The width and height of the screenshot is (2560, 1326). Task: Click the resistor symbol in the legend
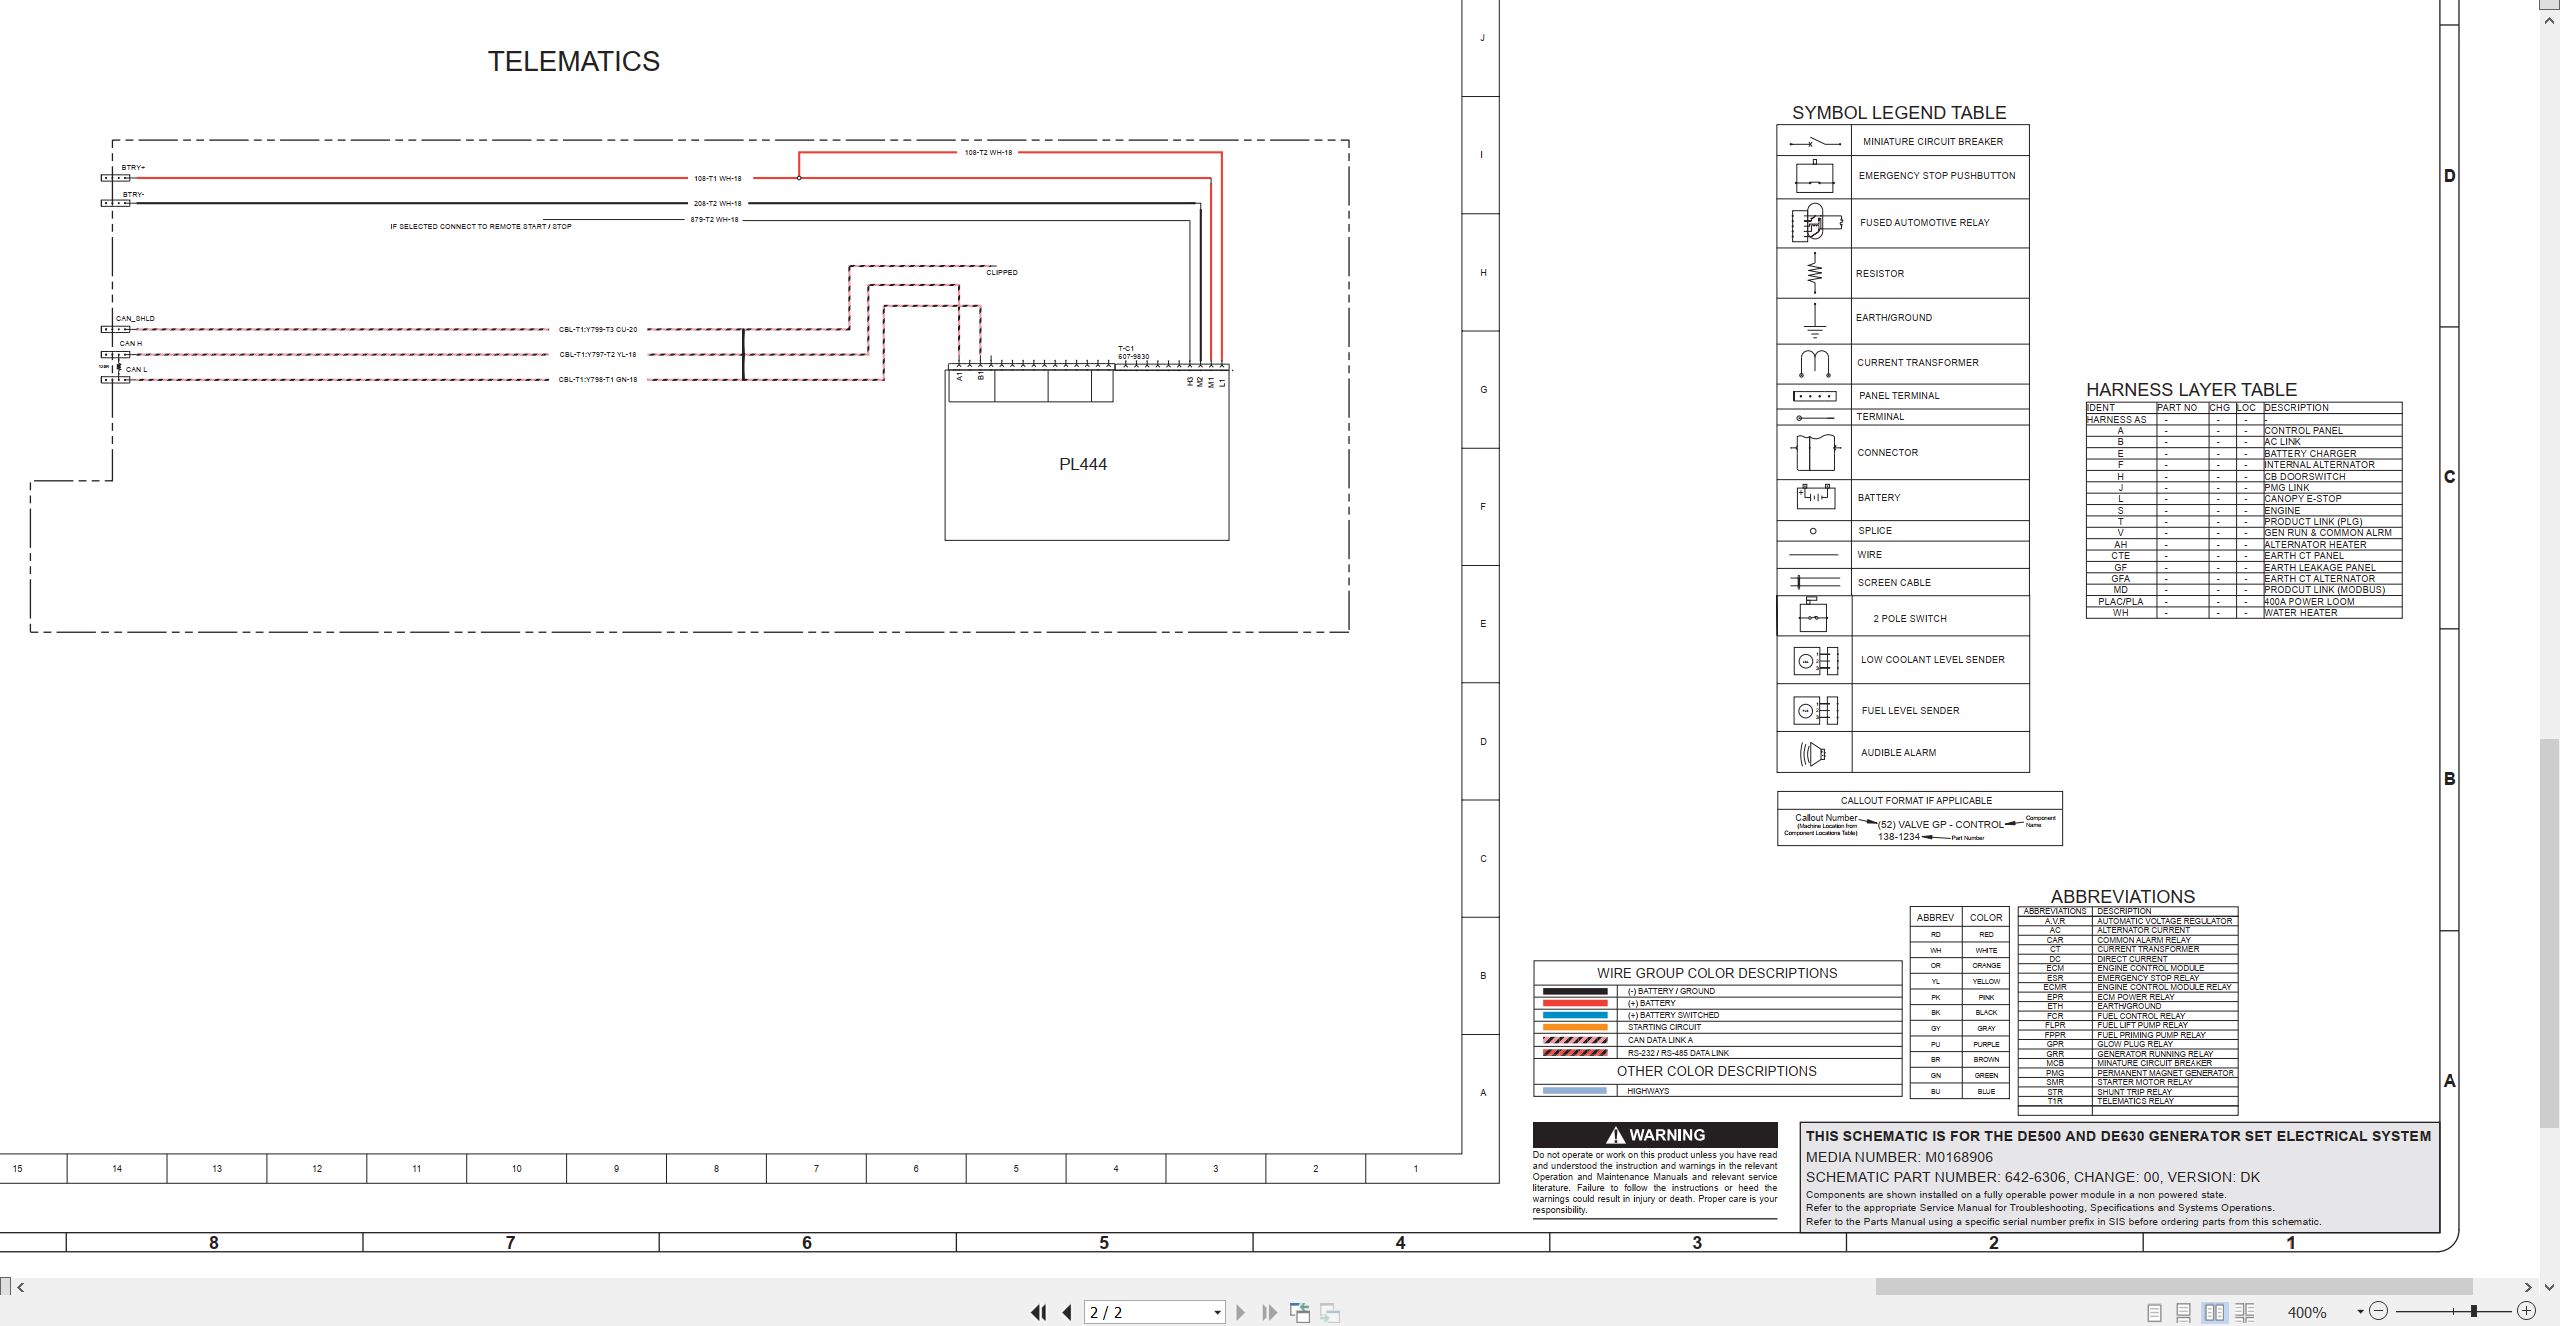click(x=1814, y=273)
